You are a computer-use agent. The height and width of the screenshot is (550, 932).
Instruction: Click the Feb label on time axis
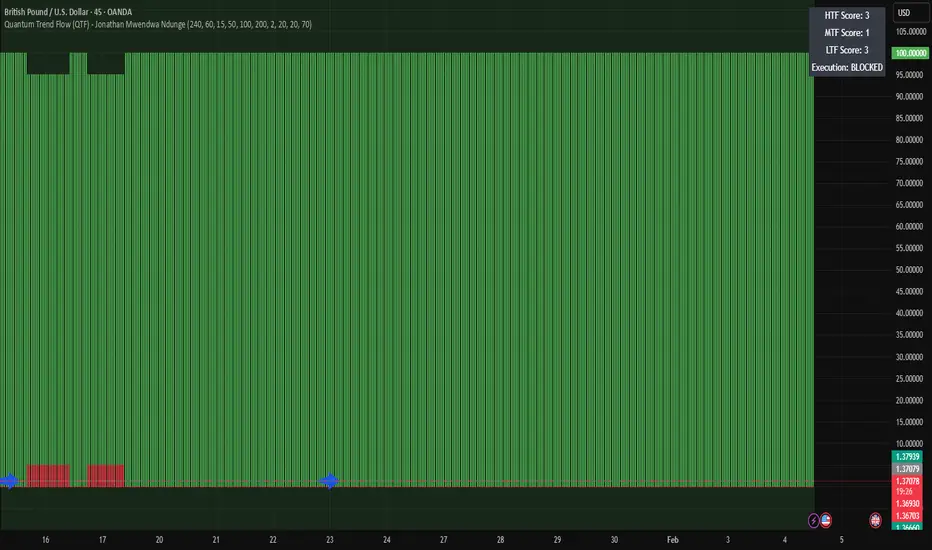click(672, 540)
